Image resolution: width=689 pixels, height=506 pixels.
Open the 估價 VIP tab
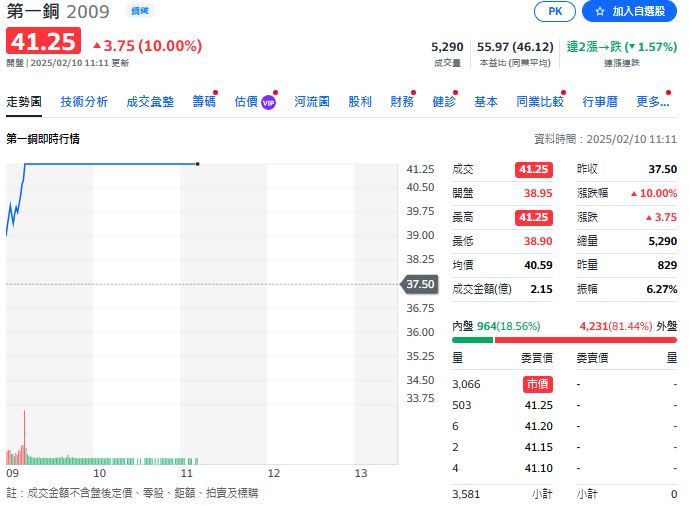[x=255, y=102]
